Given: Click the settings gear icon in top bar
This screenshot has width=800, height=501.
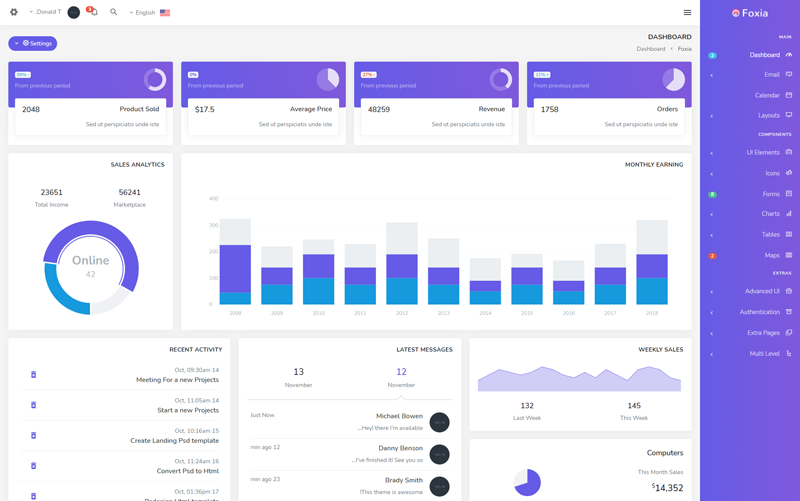Looking at the screenshot, I should click(14, 12).
